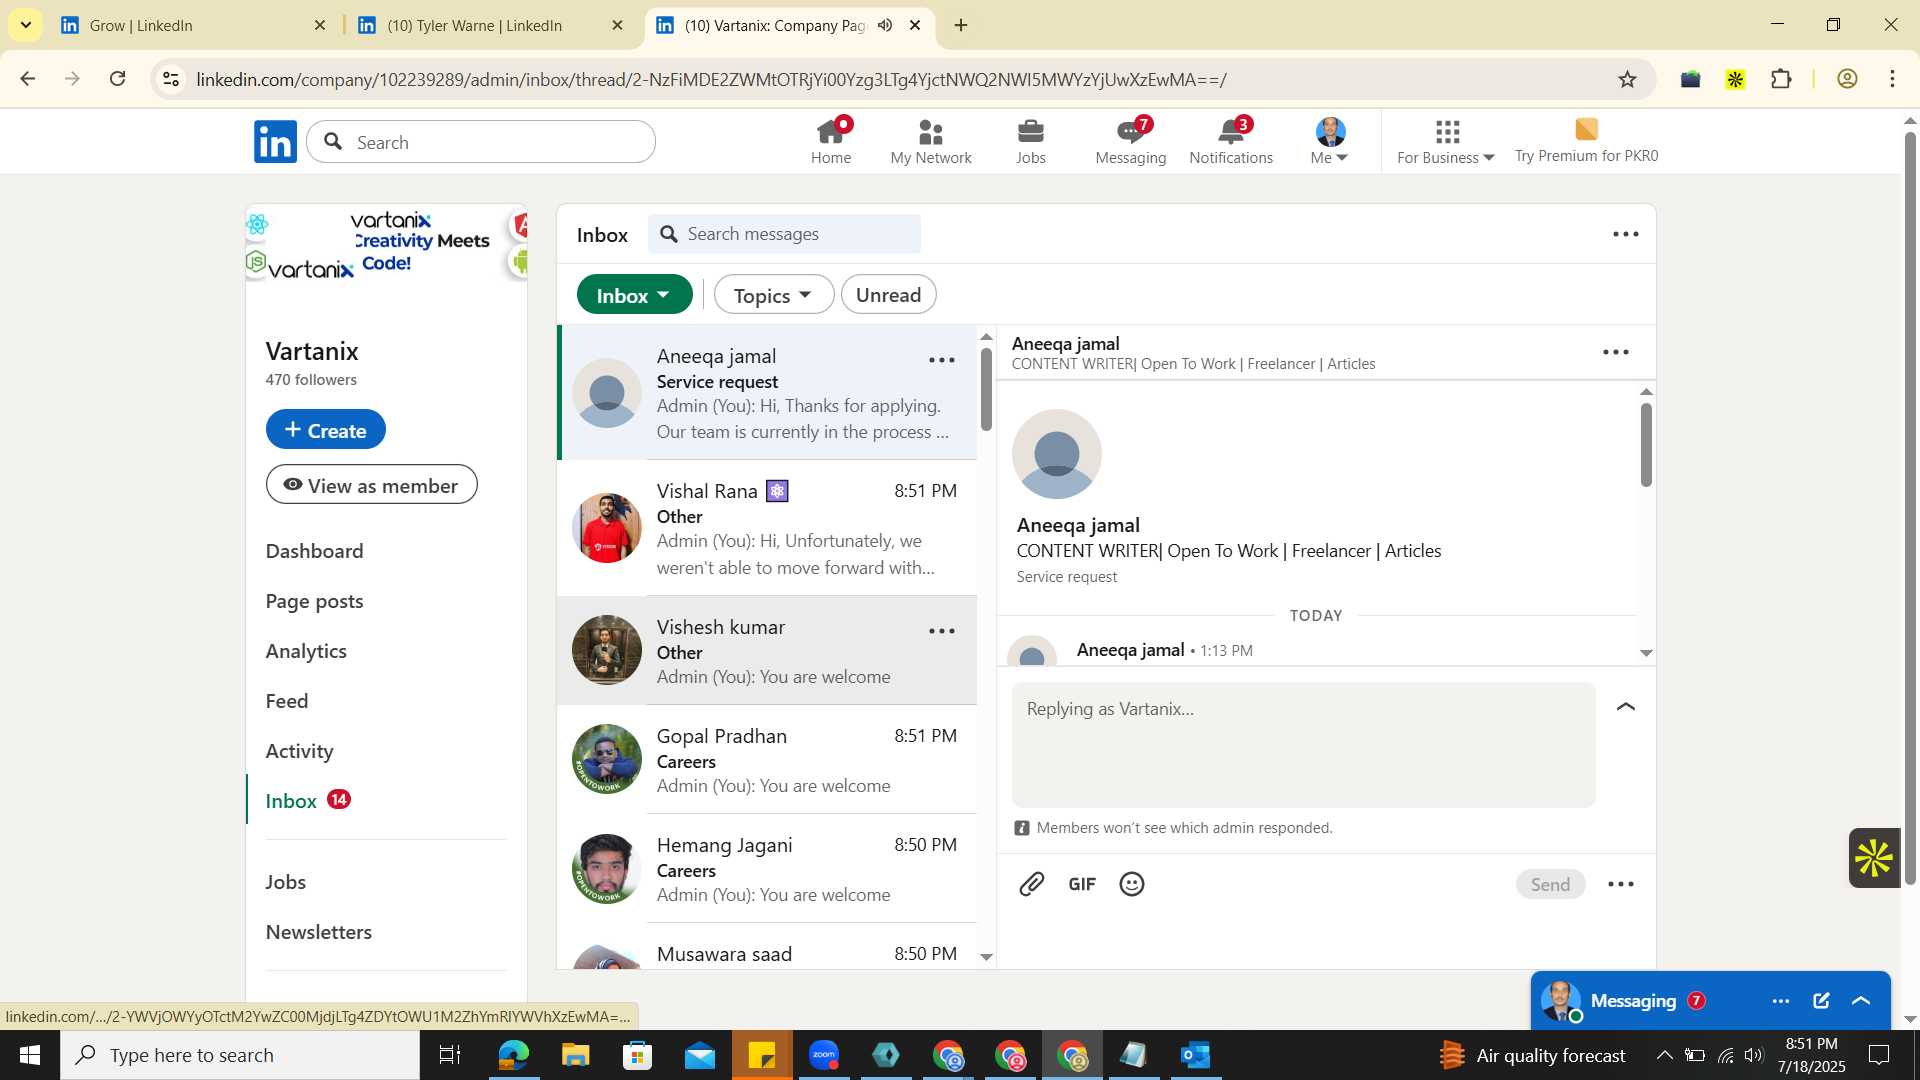Click conversation list scrollbar thumb
The image size is (1920, 1080).
pos(986,390)
